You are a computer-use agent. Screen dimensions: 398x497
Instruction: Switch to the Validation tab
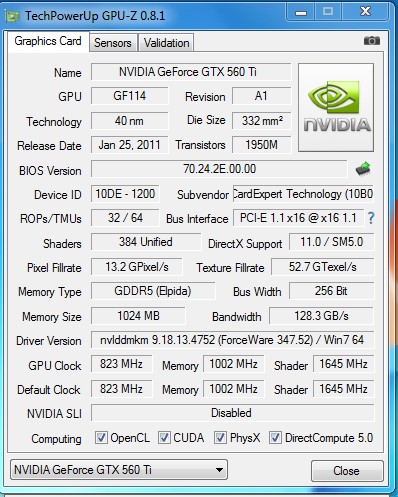coord(166,43)
